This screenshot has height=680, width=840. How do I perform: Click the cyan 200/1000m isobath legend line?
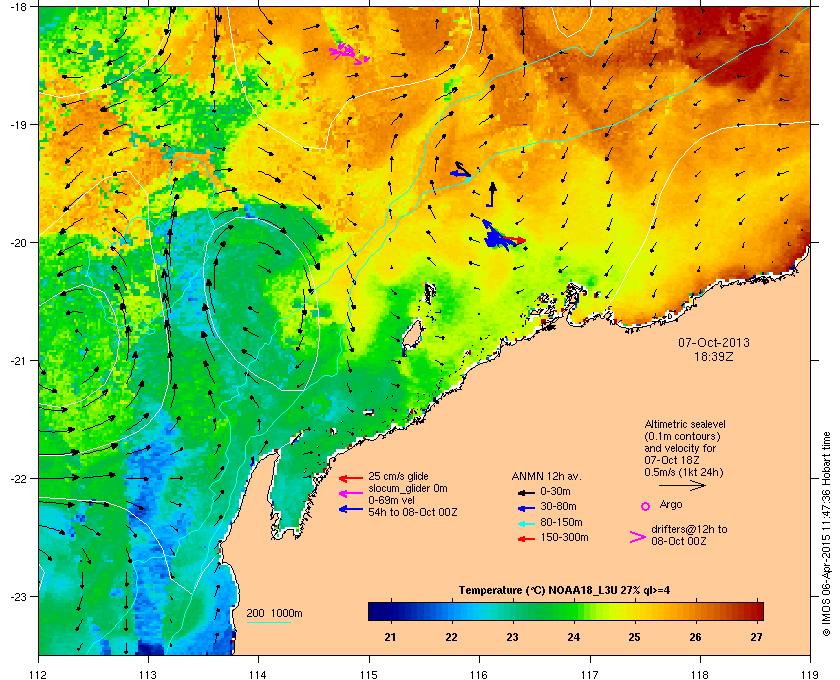[268, 622]
